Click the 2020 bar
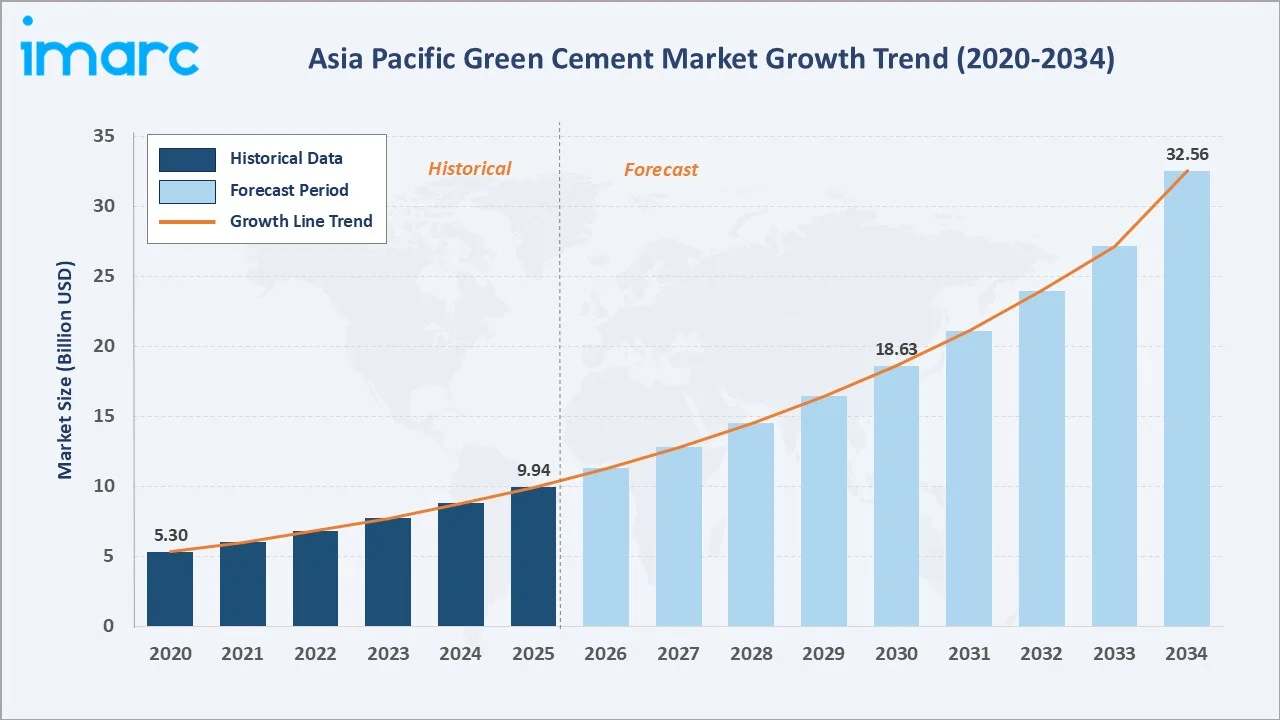Image resolution: width=1280 pixels, height=720 pixels. tap(170, 589)
